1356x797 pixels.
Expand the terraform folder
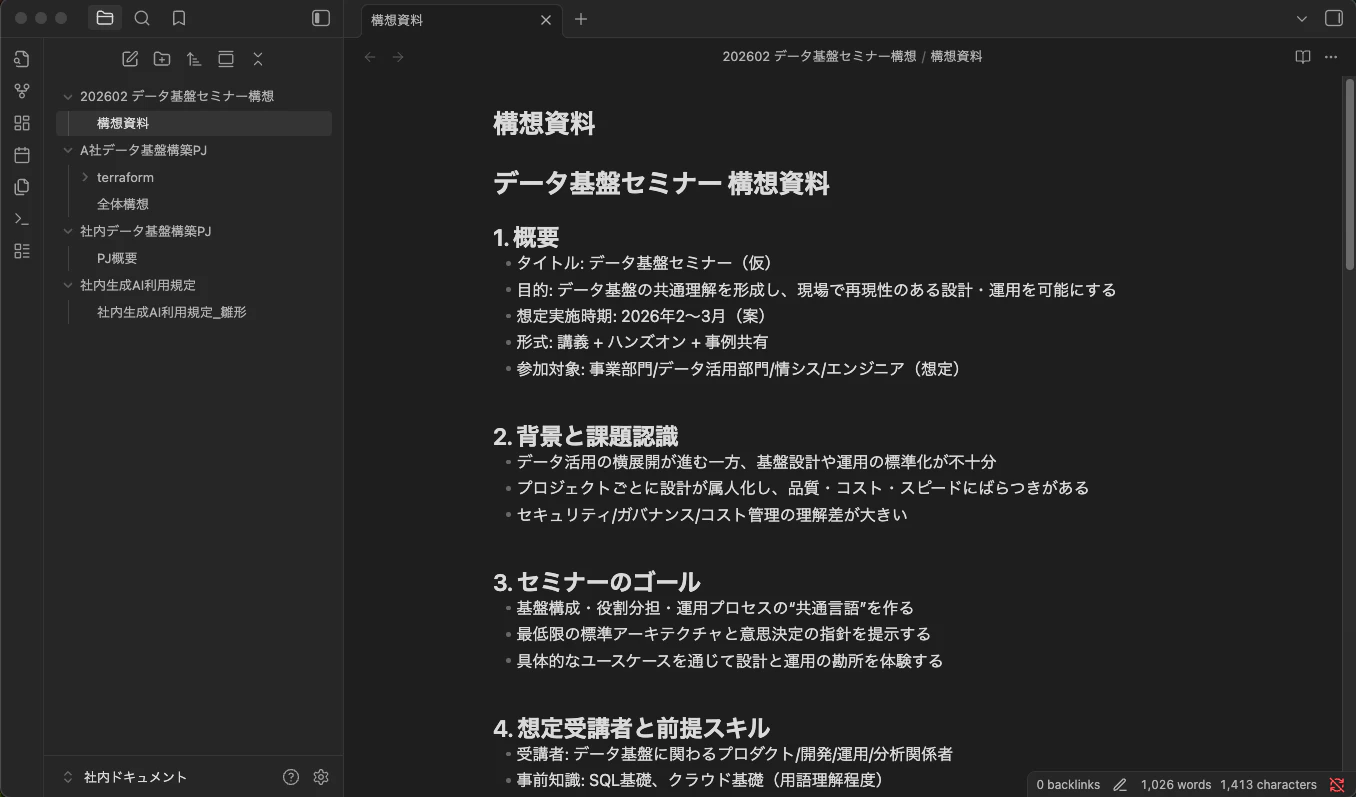coord(85,177)
